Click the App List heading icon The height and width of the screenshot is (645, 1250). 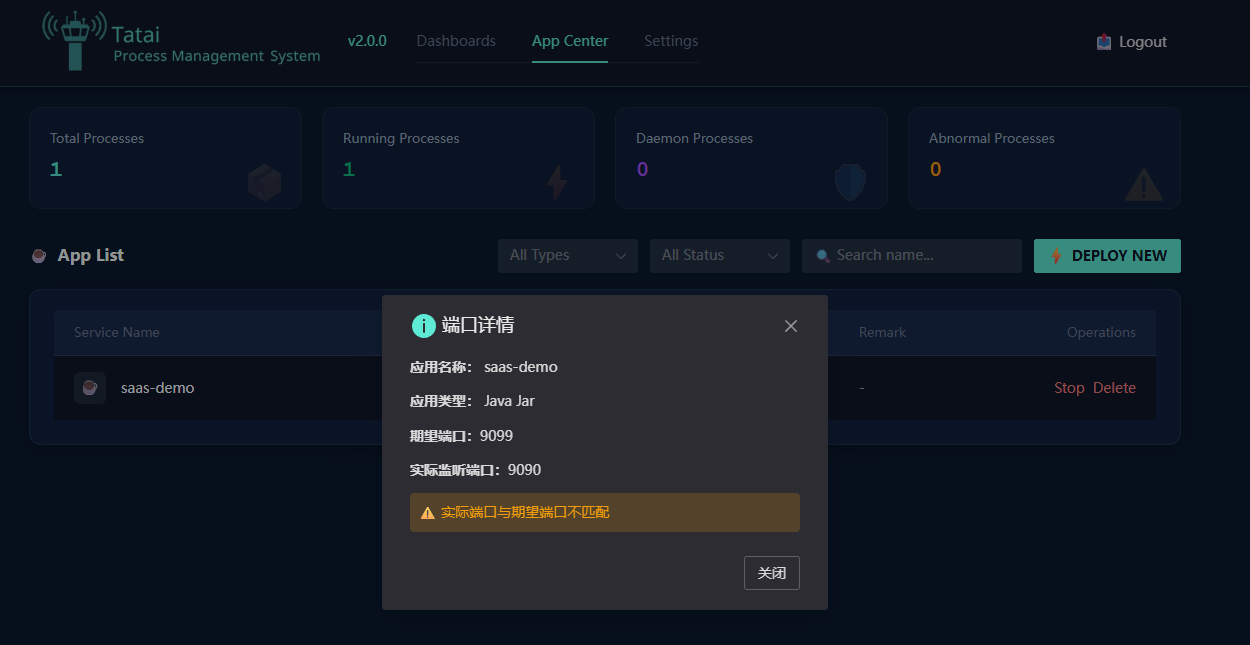[x=39, y=255]
